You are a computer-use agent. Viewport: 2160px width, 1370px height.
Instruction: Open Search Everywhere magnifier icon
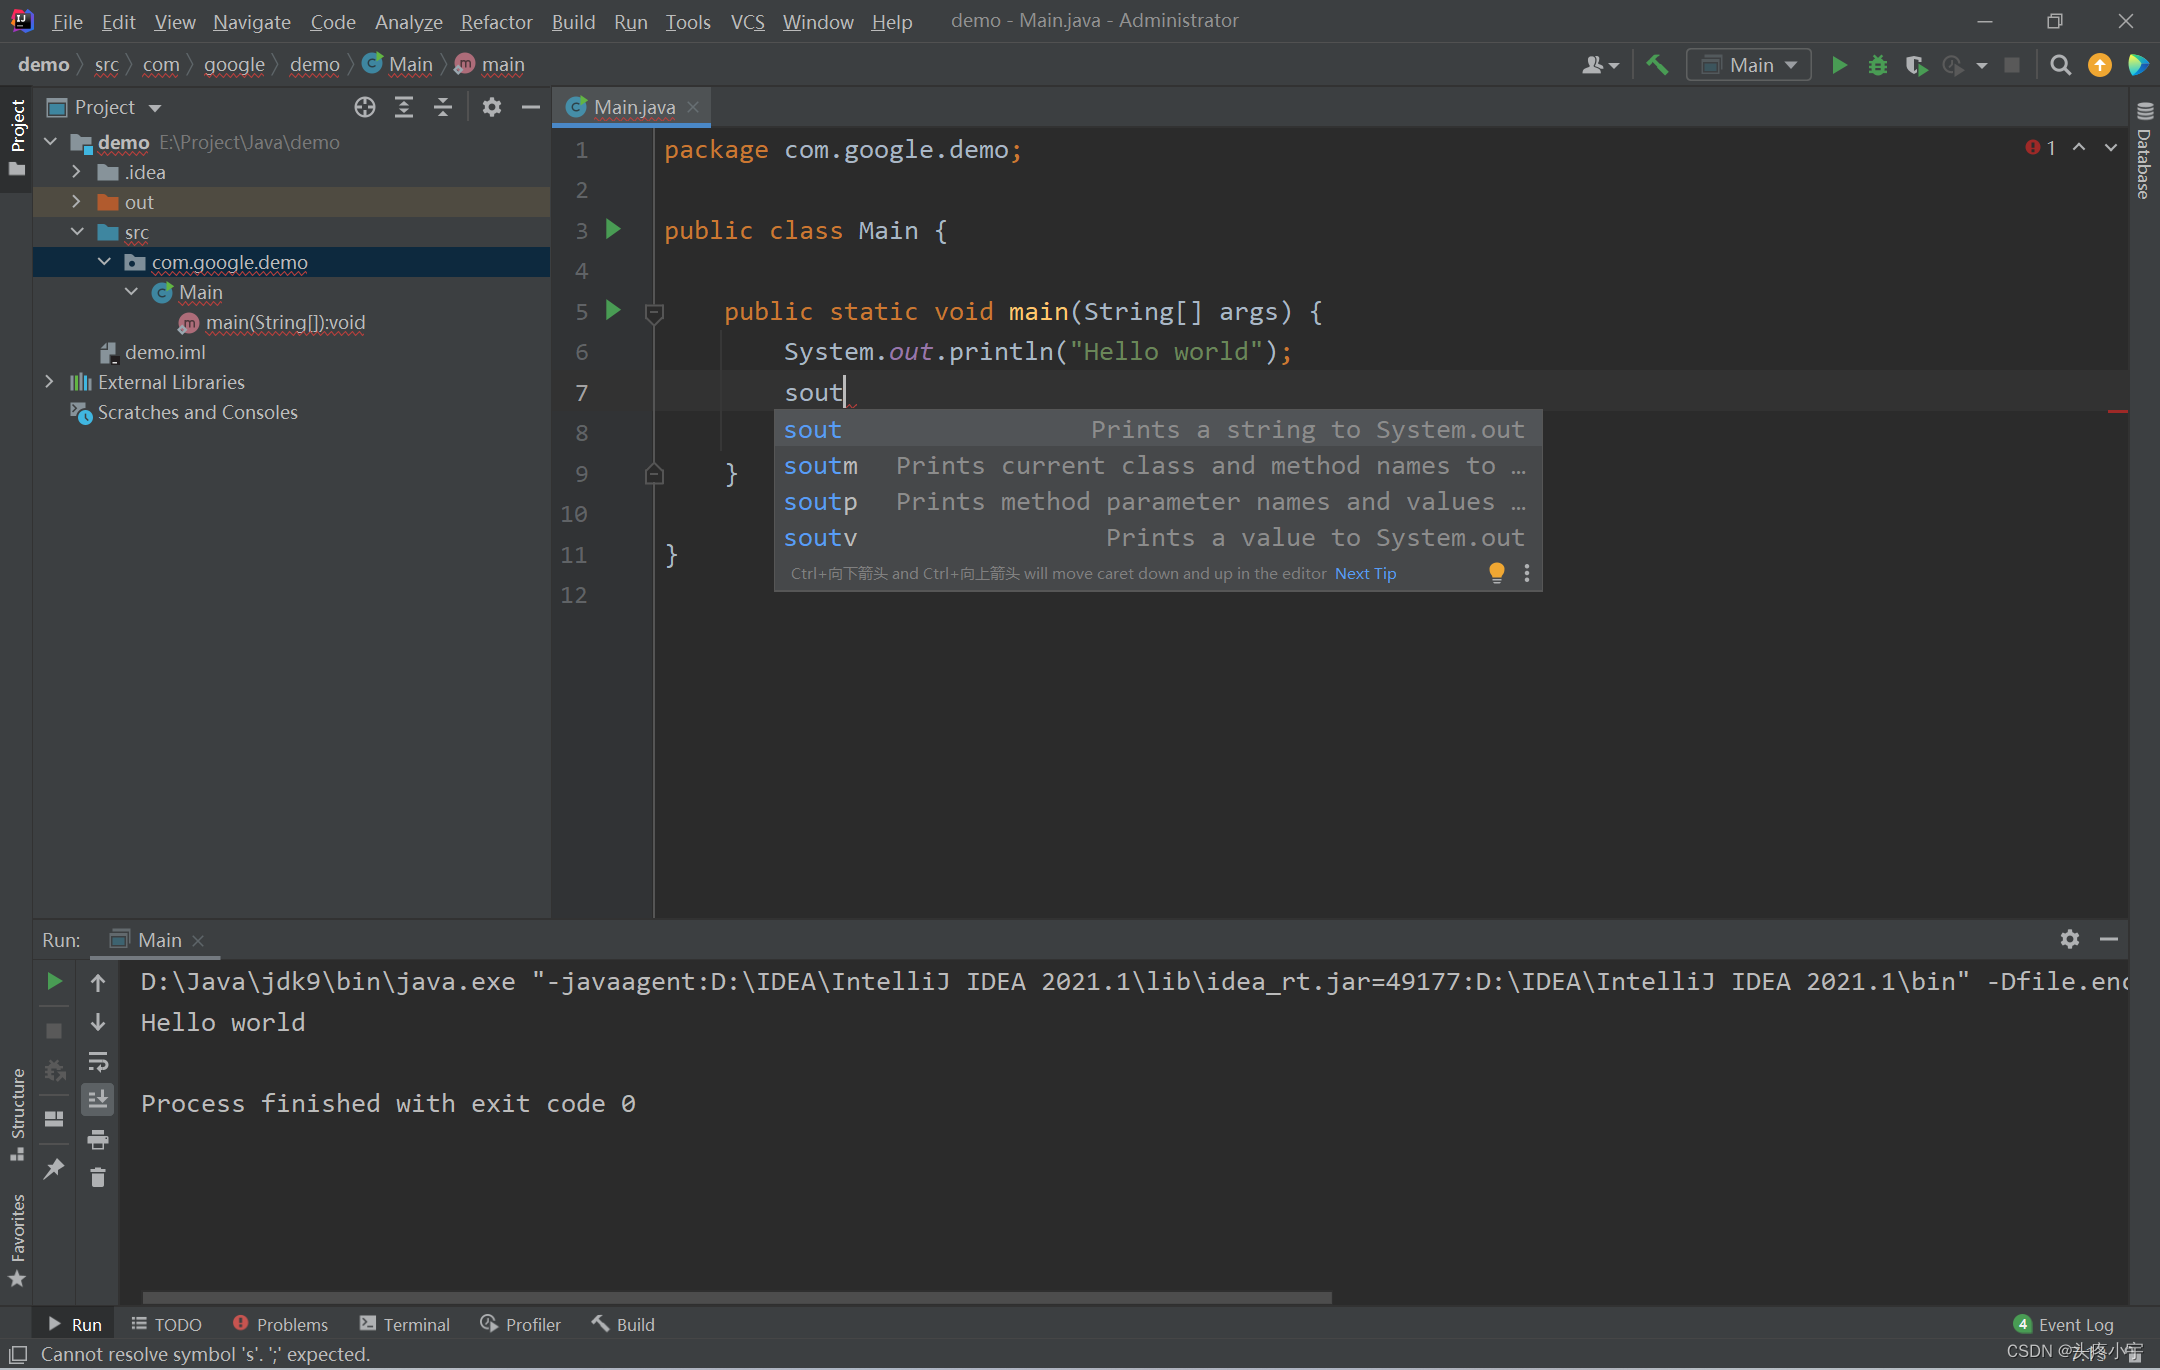(2060, 65)
